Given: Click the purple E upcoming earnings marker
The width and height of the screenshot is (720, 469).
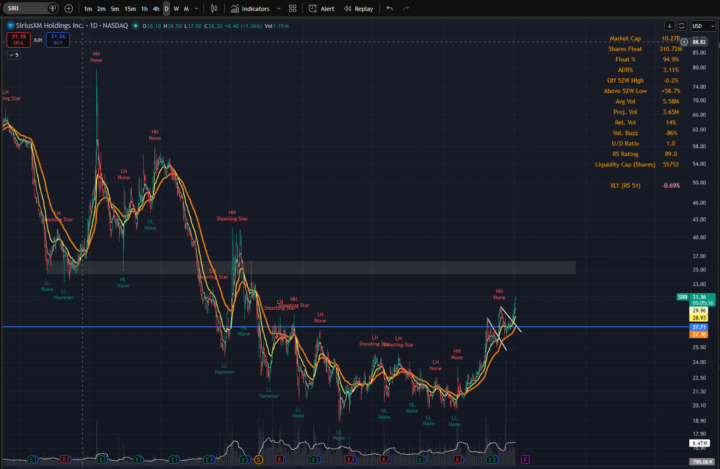Looking at the screenshot, I should (525, 459).
